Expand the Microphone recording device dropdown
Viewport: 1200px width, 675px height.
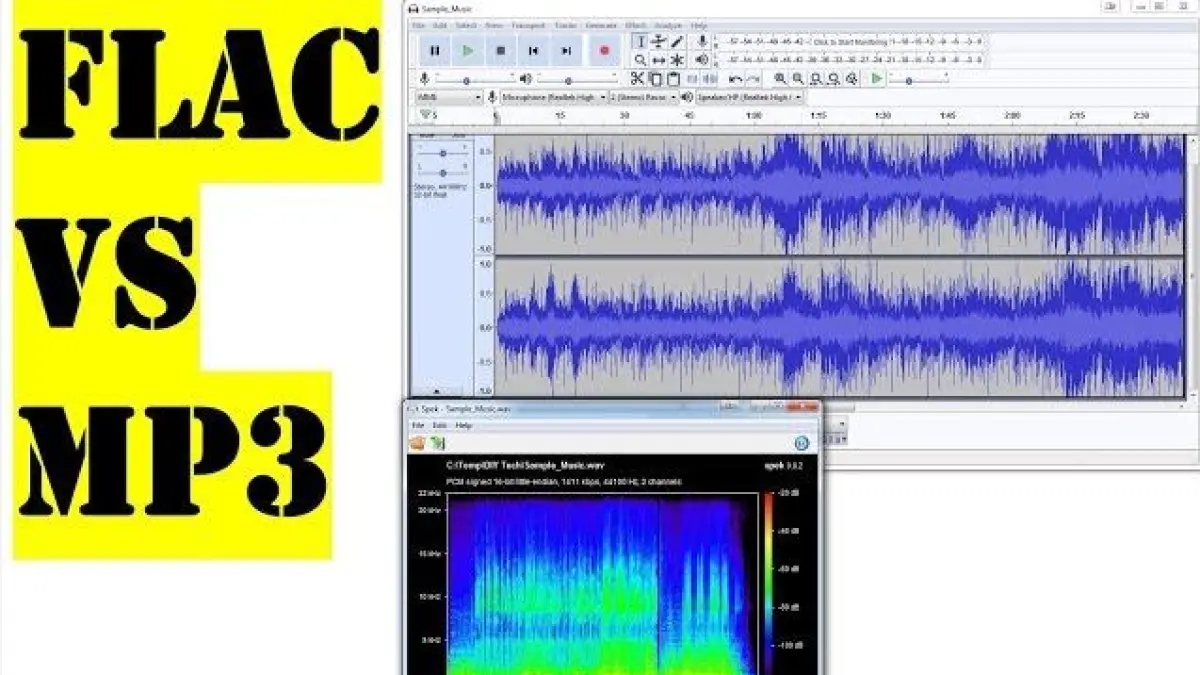tap(553, 97)
